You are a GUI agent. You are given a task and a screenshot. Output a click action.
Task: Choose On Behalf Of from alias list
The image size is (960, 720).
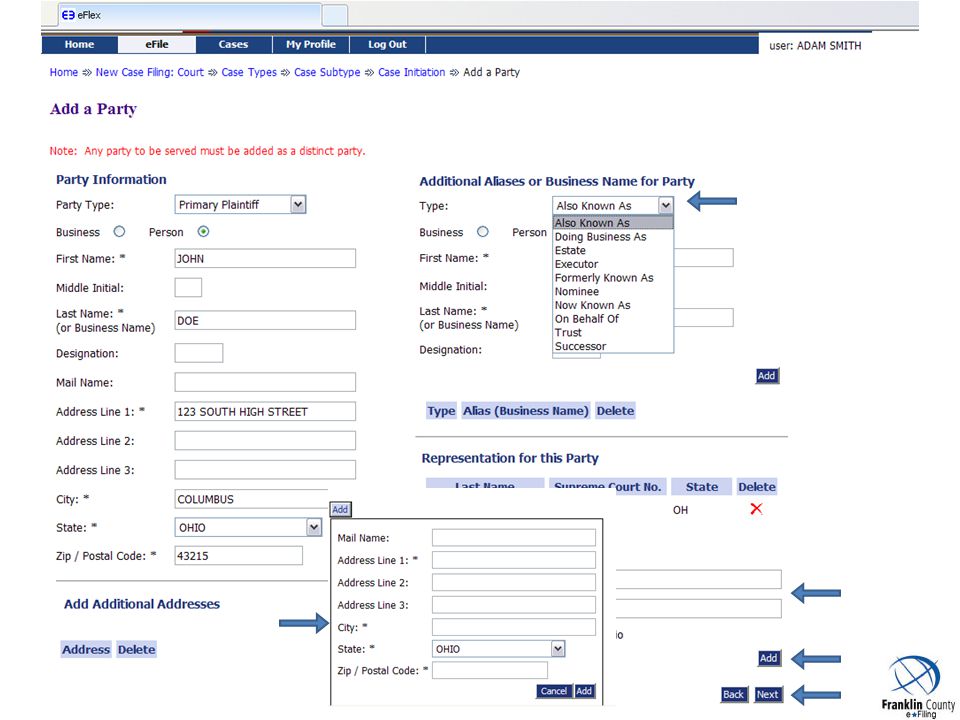click(613, 318)
